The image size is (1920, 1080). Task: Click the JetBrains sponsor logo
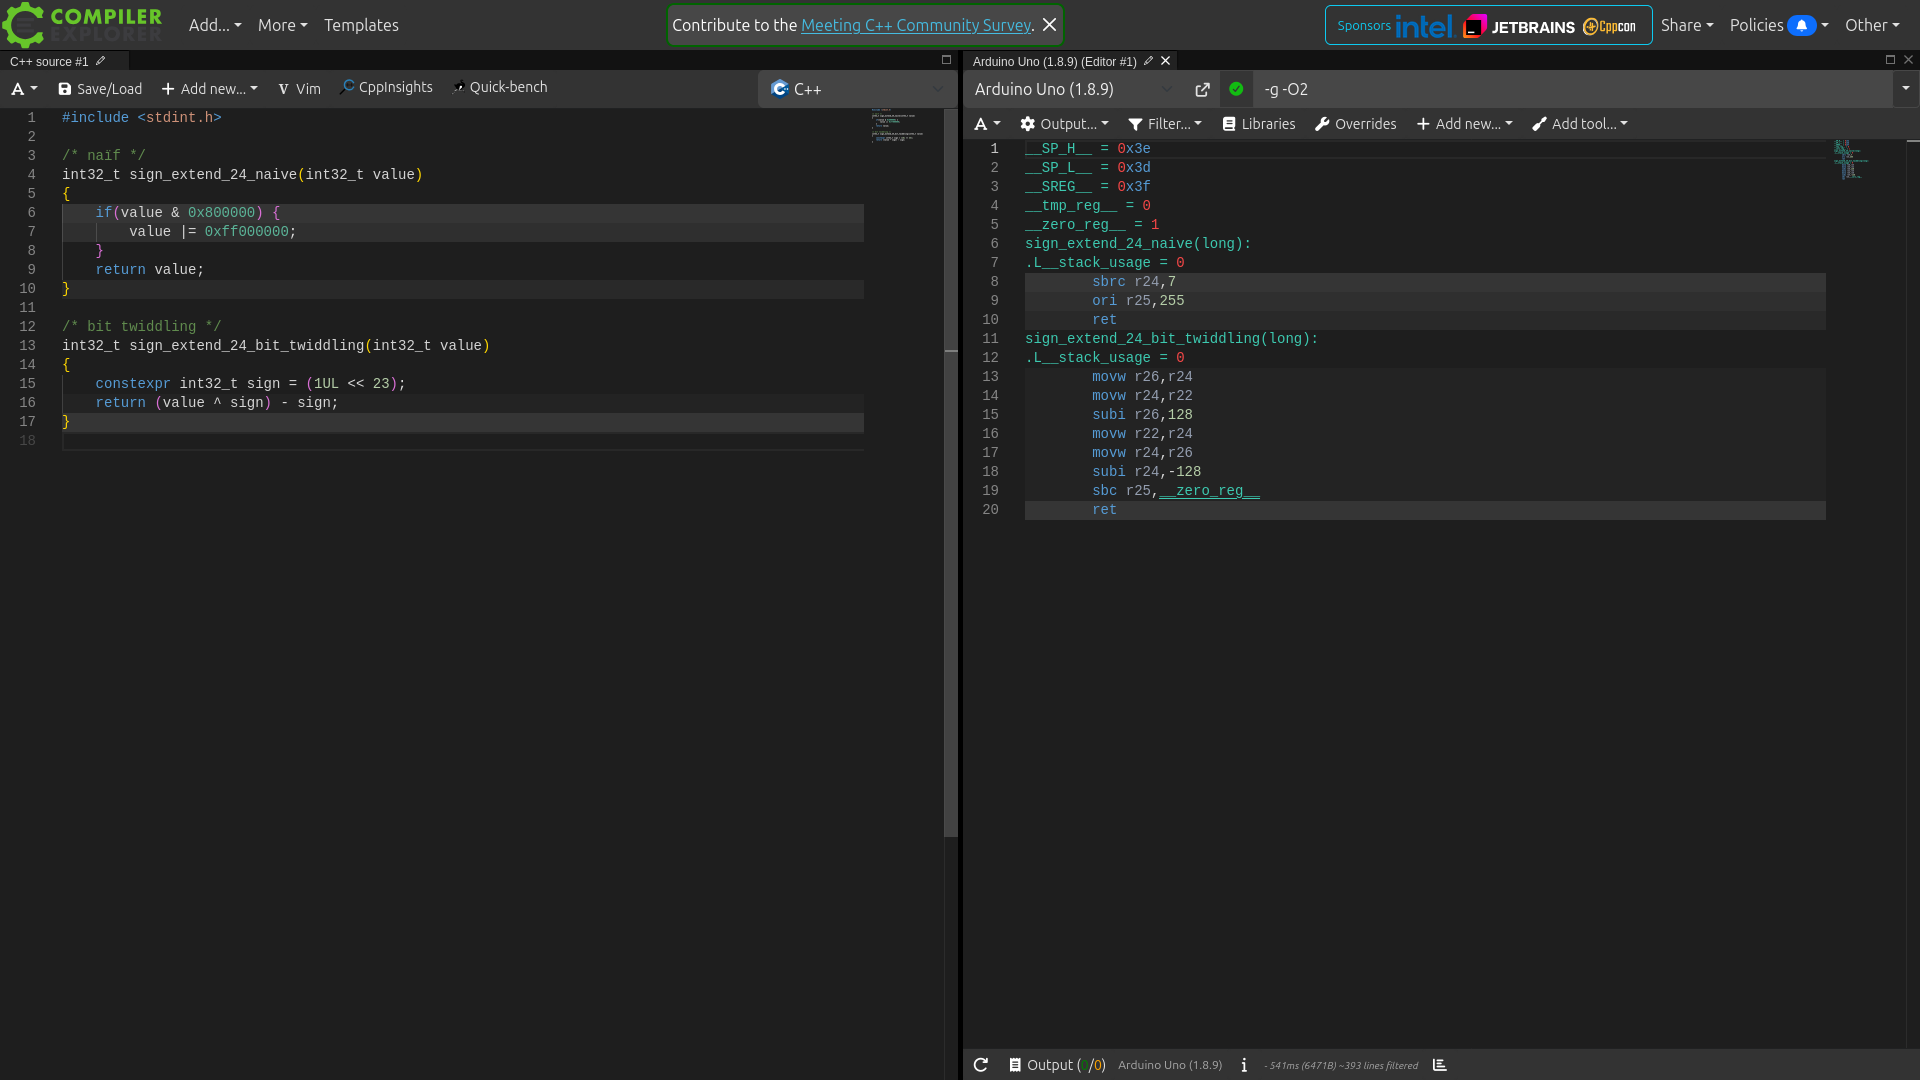point(1519,26)
